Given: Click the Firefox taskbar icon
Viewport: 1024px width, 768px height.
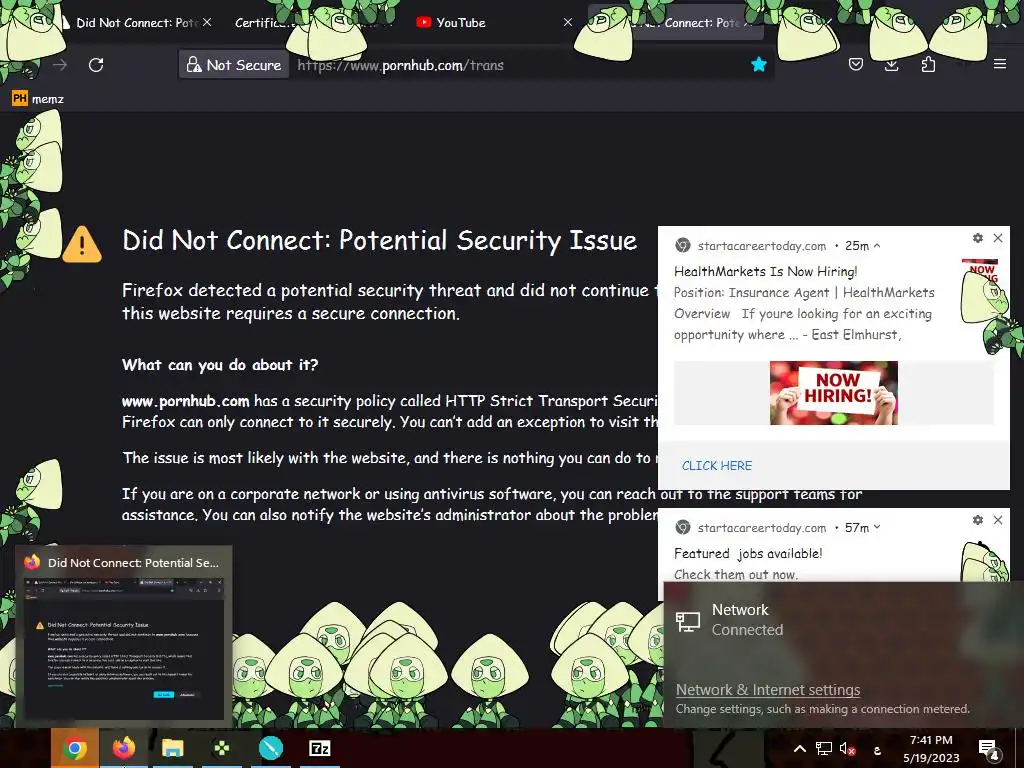Looking at the screenshot, I should coord(123,748).
